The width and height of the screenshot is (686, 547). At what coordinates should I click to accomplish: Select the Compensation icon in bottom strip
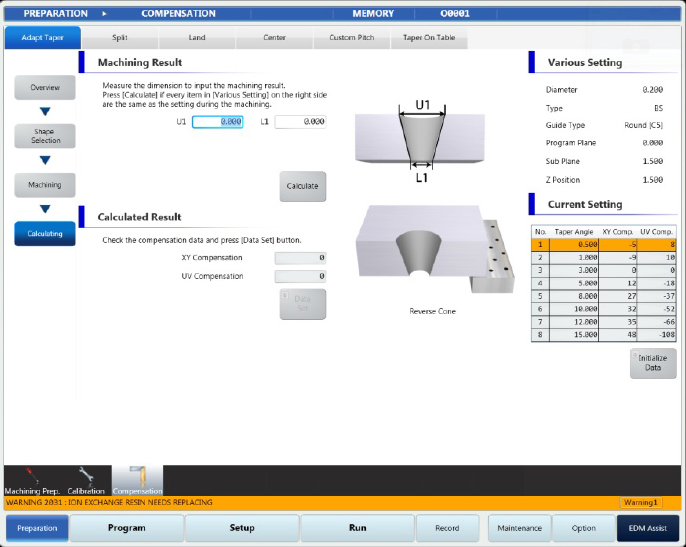click(x=137, y=480)
